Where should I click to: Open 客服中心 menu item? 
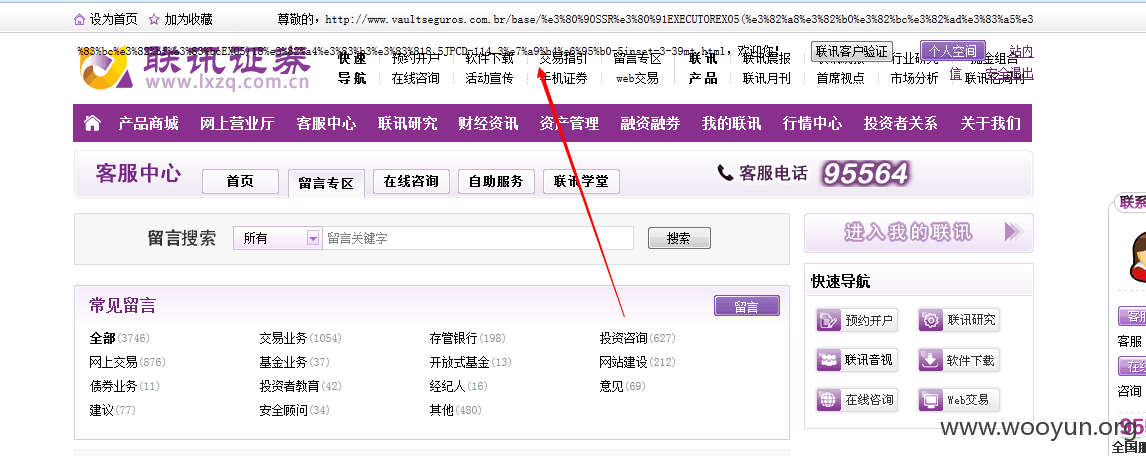pos(326,124)
